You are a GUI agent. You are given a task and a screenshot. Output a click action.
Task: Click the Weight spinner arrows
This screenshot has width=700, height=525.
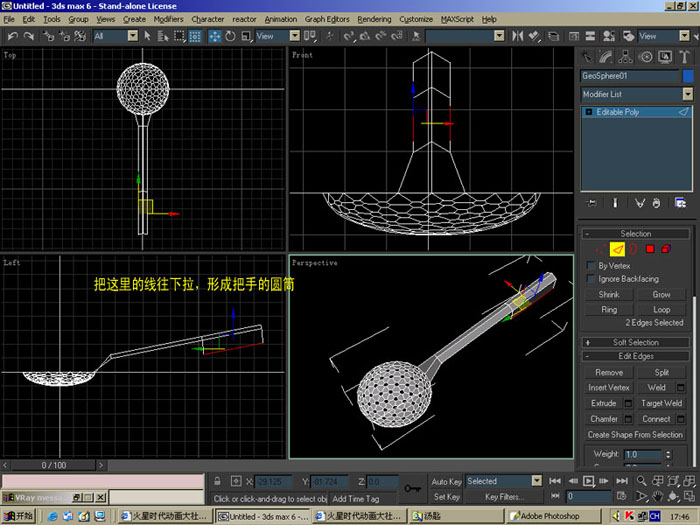pyautogui.click(x=668, y=454)
